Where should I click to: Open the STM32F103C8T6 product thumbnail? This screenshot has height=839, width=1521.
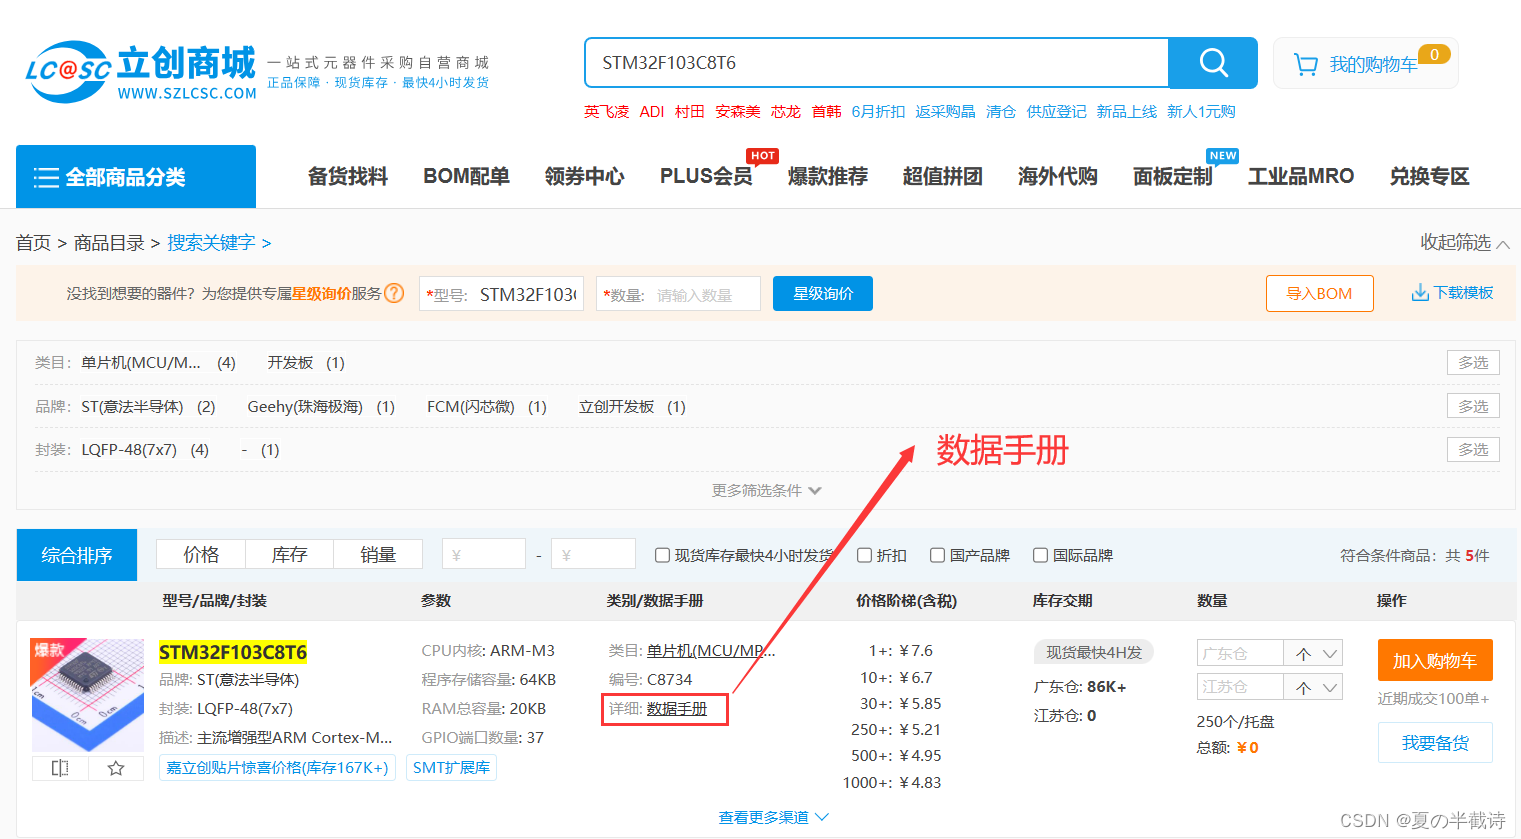88,695
